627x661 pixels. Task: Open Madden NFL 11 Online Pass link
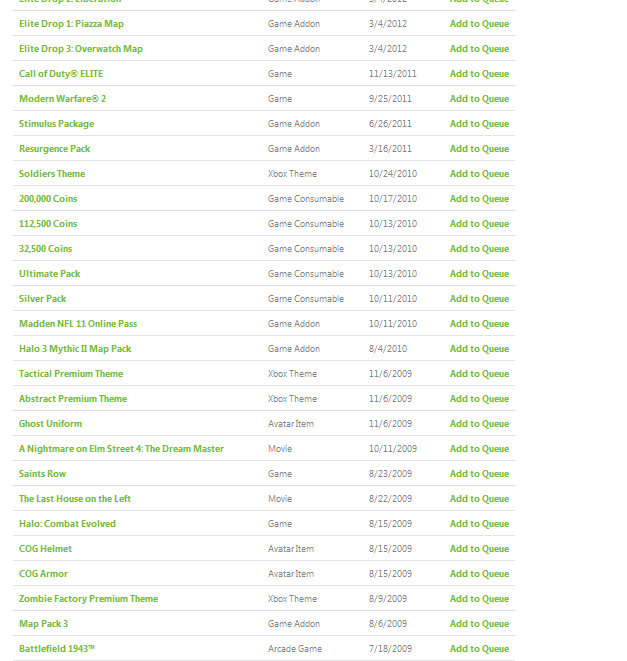click(x=78, y=324)
